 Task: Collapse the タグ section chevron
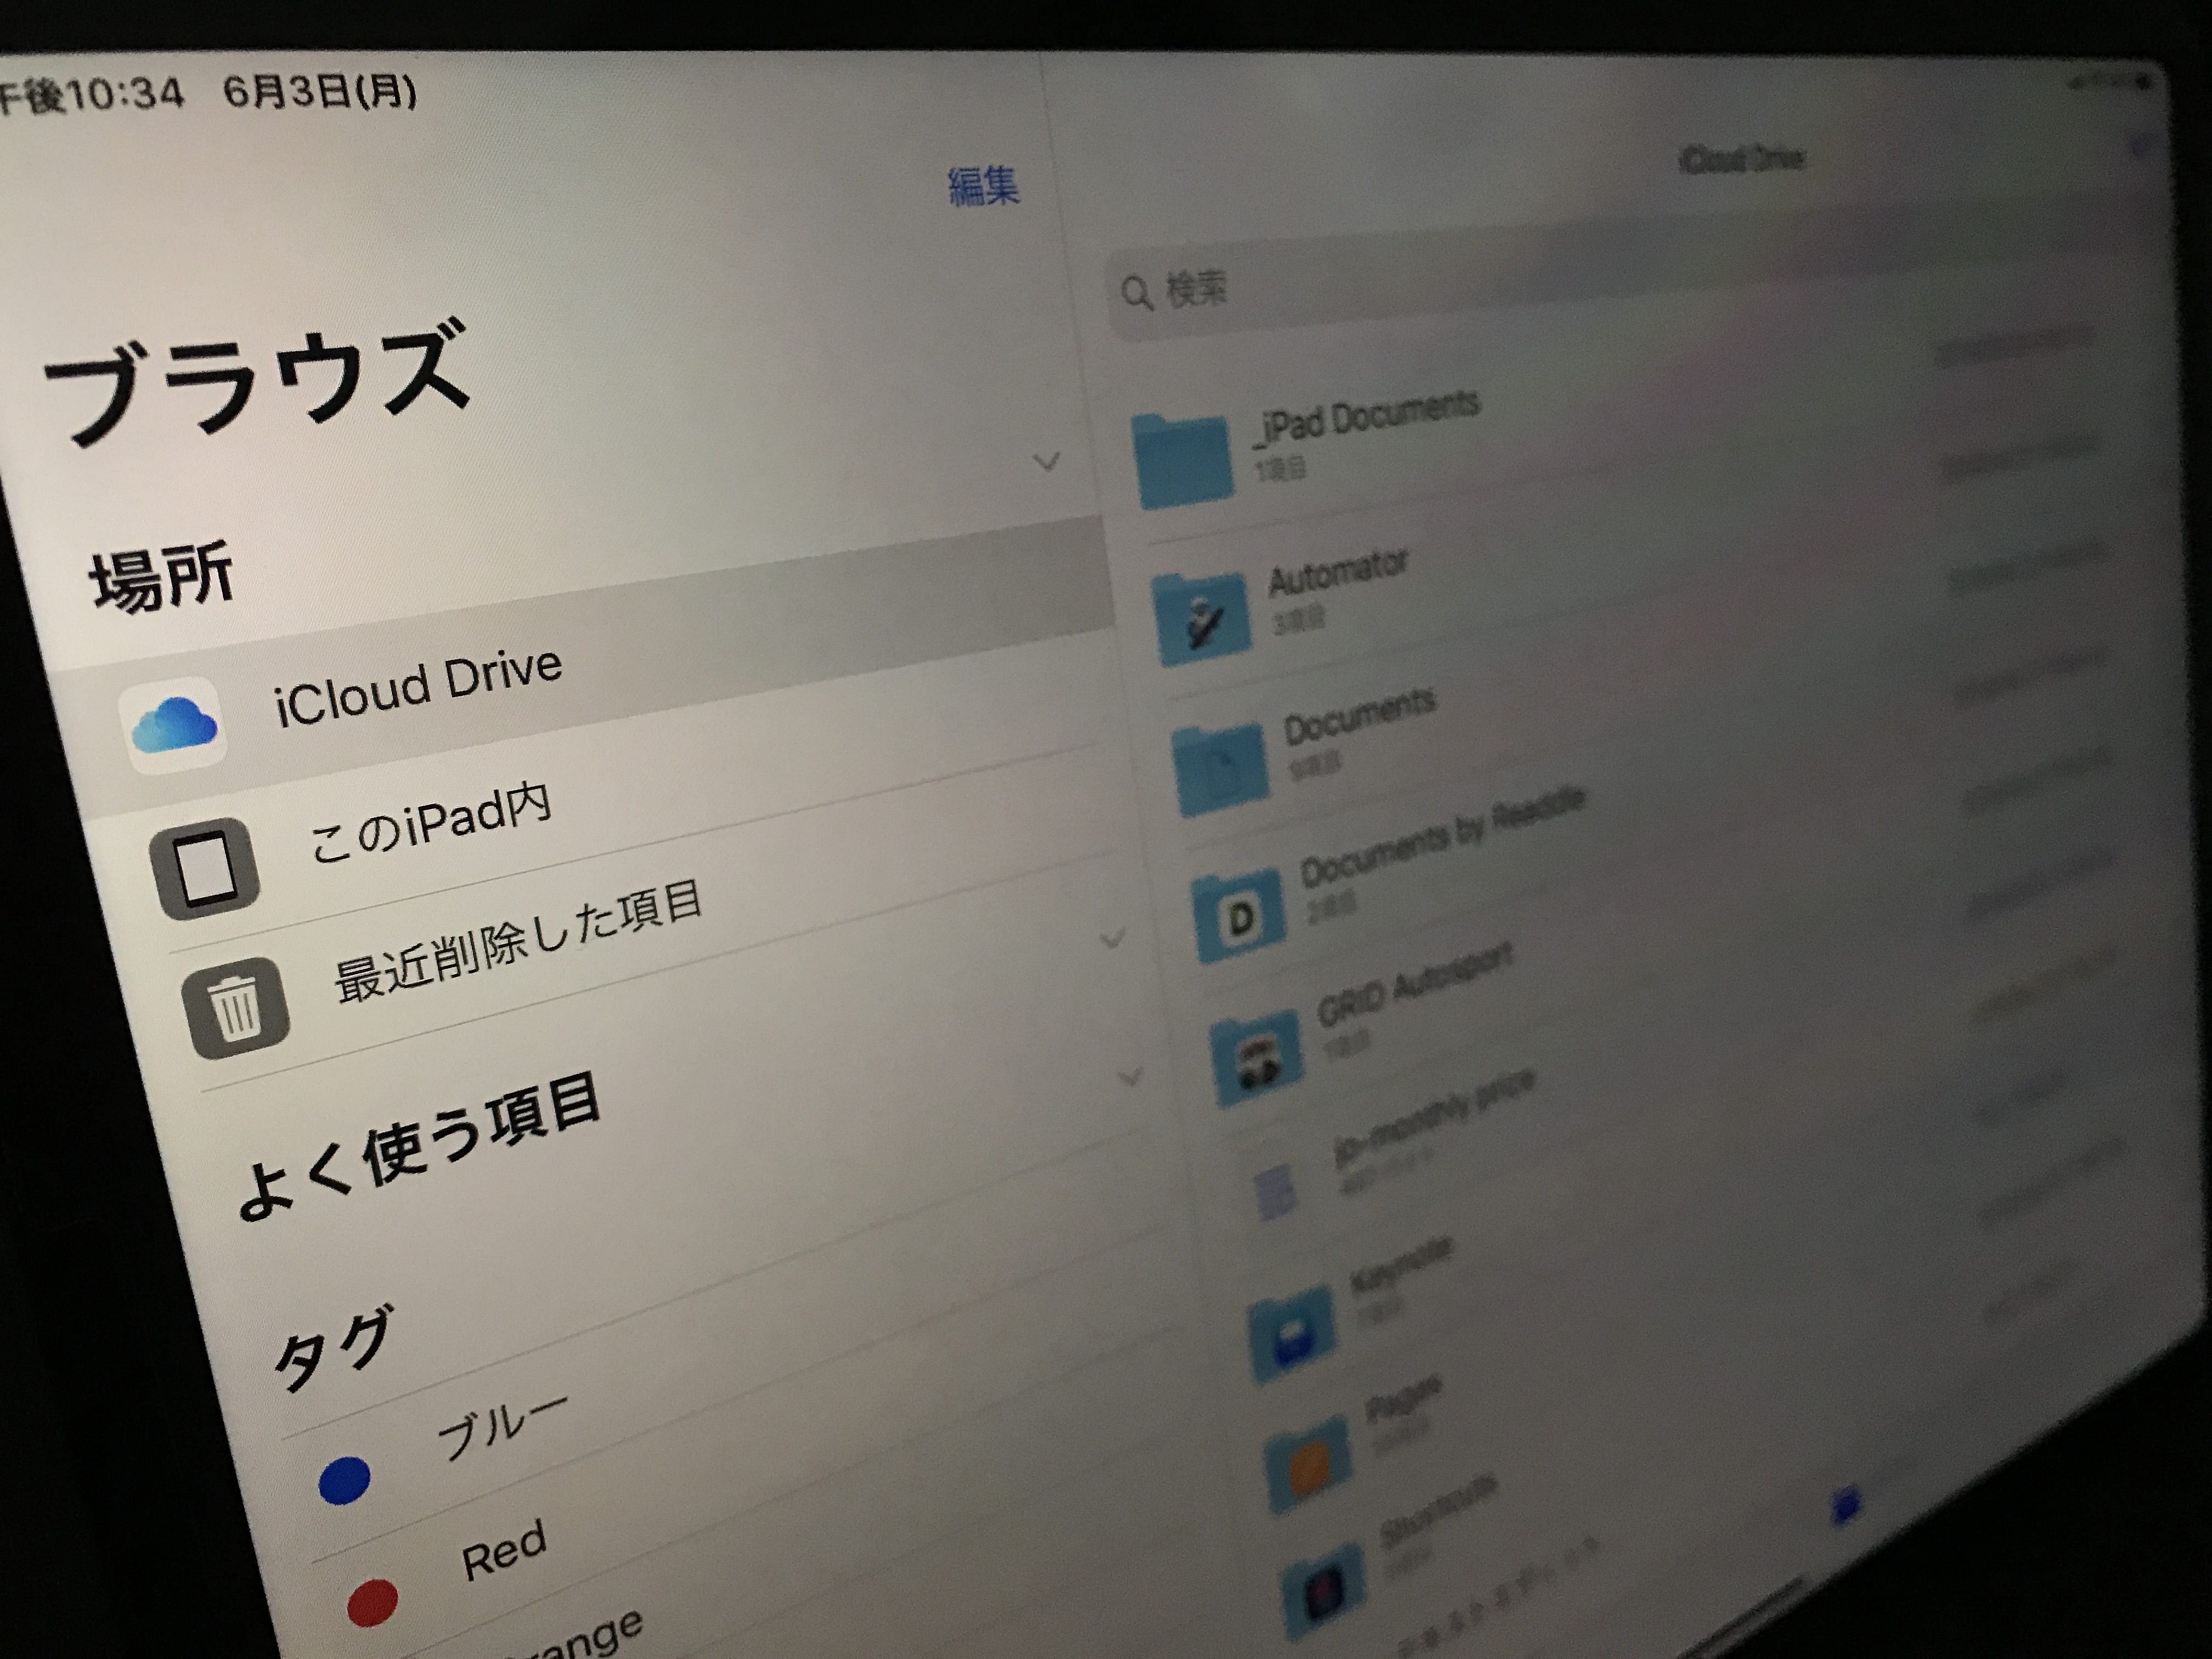click(1130, 1076)
